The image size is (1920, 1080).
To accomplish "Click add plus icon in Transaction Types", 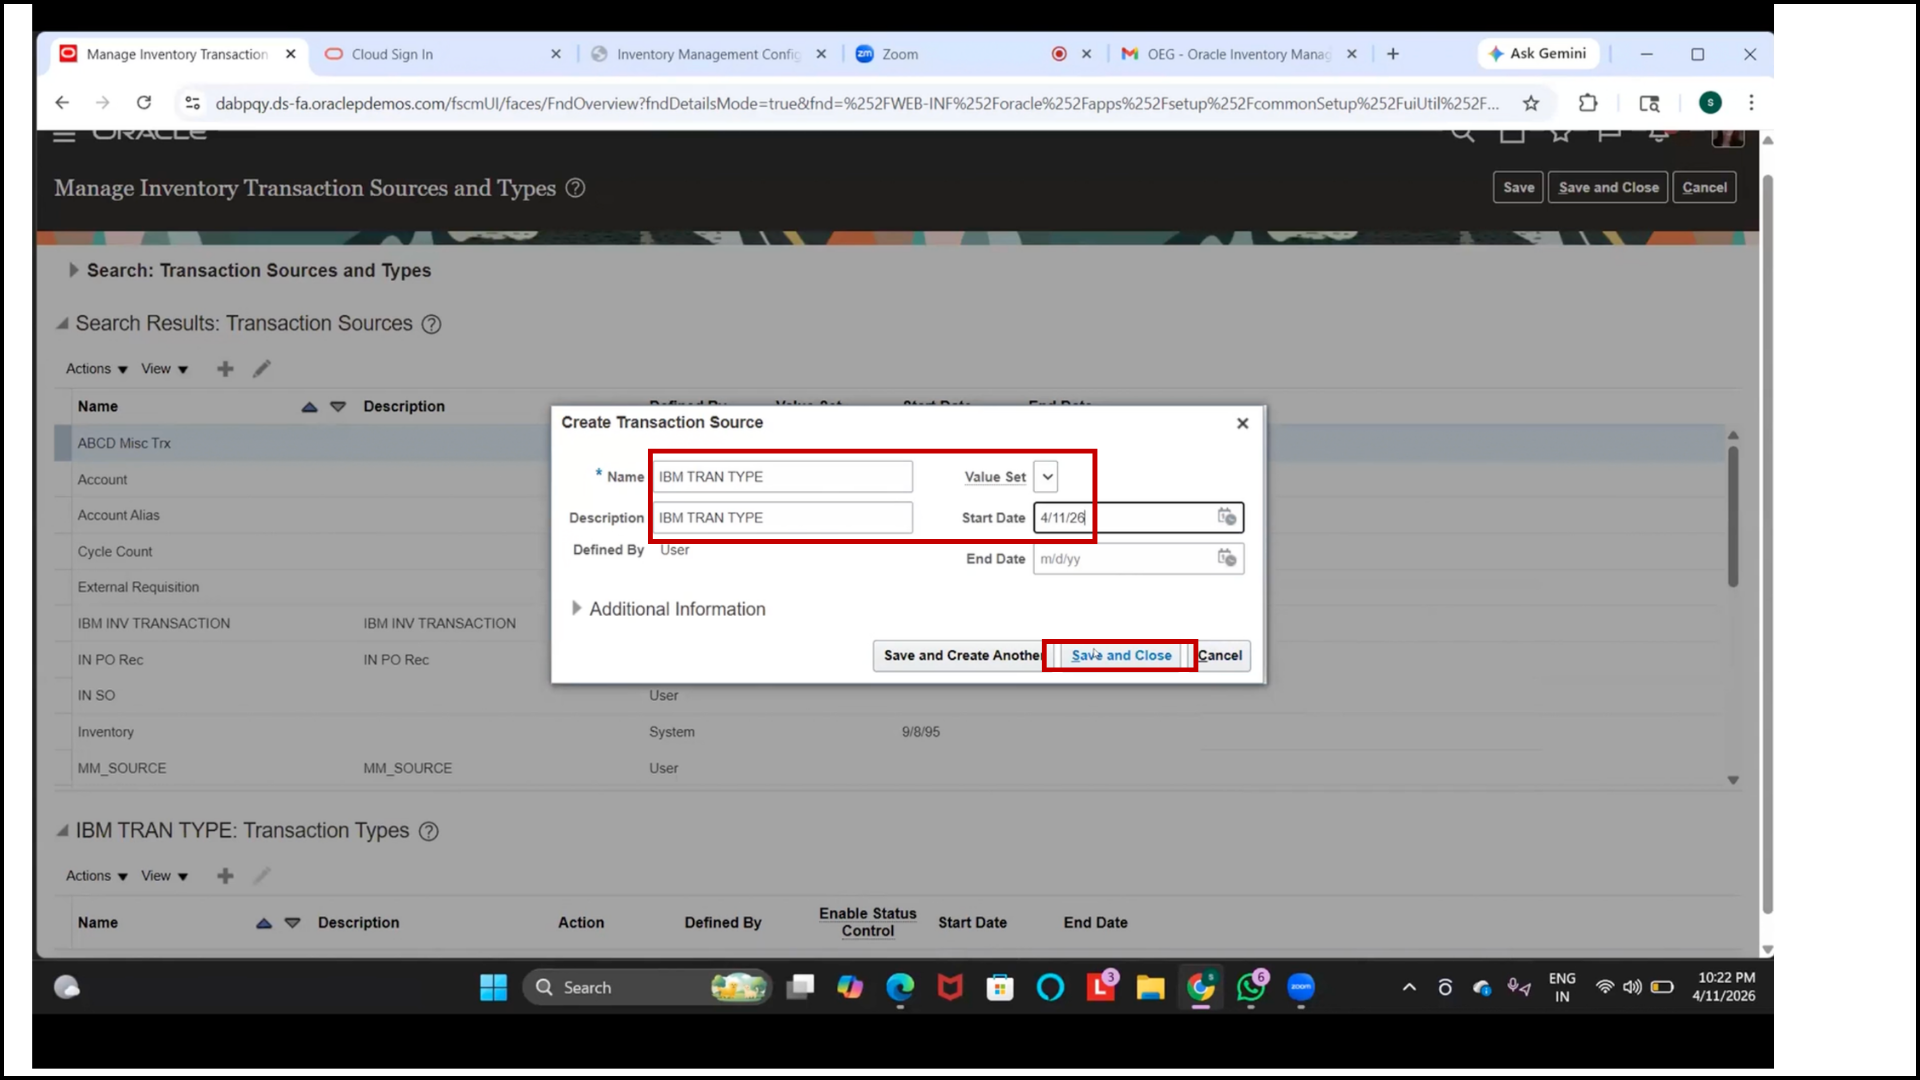I will pos(225,876).
